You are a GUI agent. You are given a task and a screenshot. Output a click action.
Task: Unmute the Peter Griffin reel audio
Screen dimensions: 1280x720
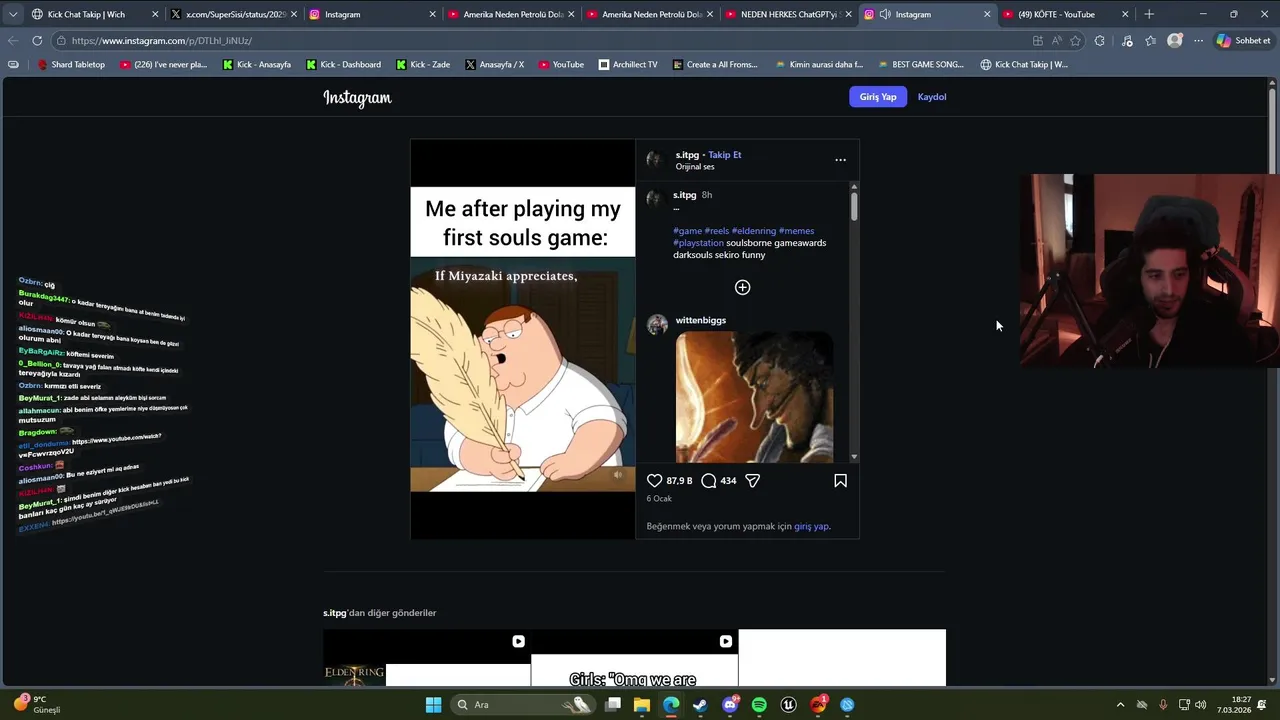coord(617,475)
